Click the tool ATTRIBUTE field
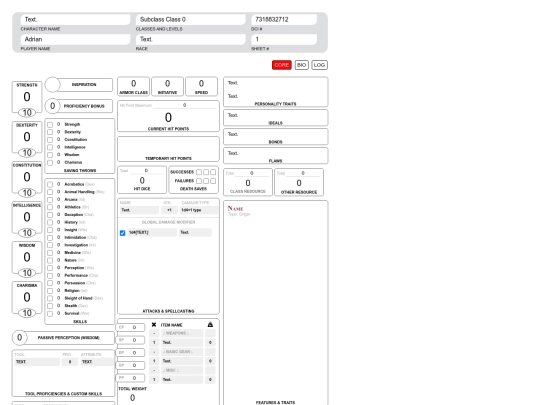The width and height of the screenshot is (540, 405). pyautogui.click(x=97, y=362)
